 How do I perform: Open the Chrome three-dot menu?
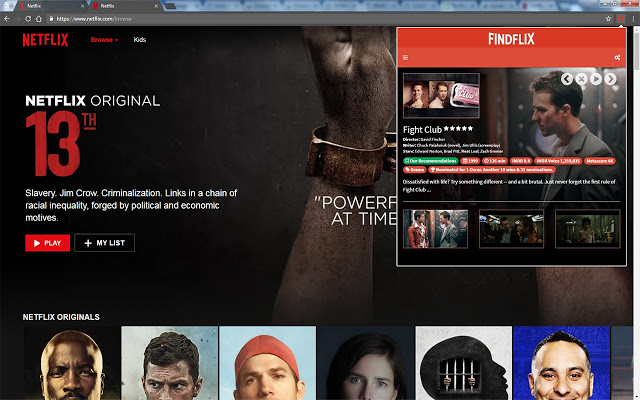click(633, 19)
